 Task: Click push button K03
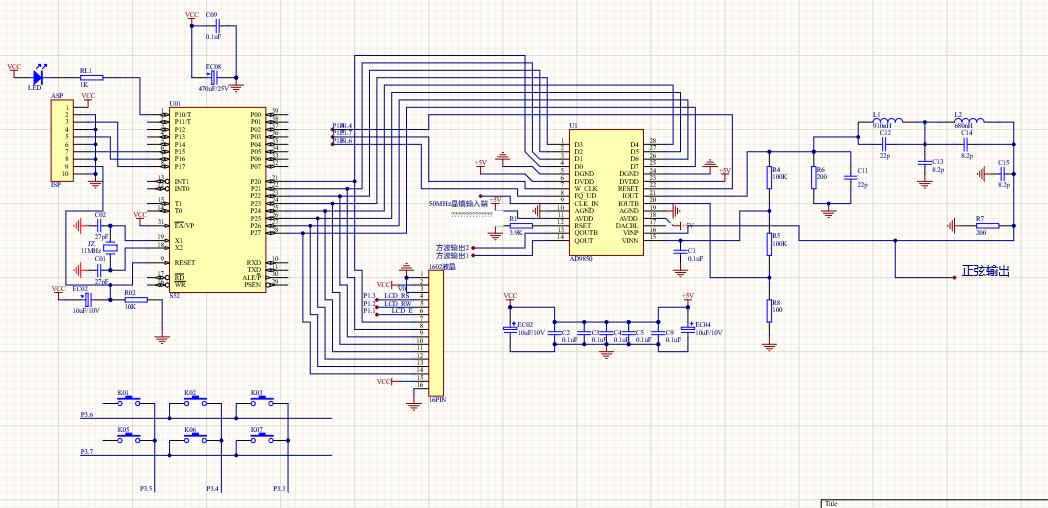tap(261, 402)
